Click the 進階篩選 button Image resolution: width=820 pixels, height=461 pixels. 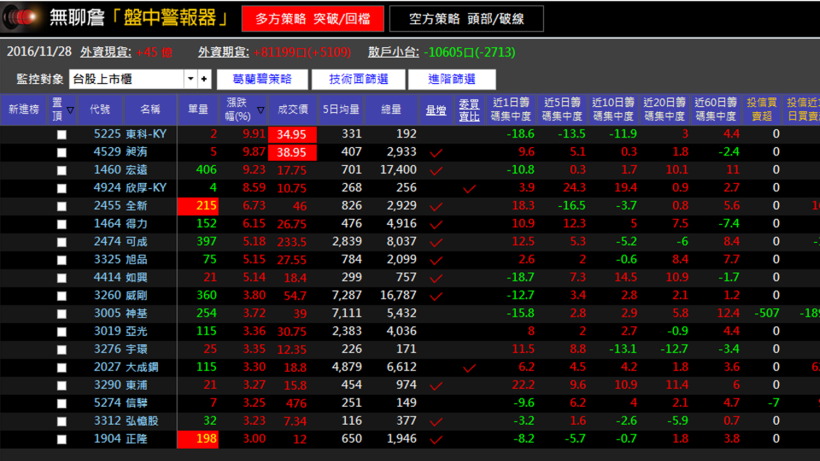452,79
